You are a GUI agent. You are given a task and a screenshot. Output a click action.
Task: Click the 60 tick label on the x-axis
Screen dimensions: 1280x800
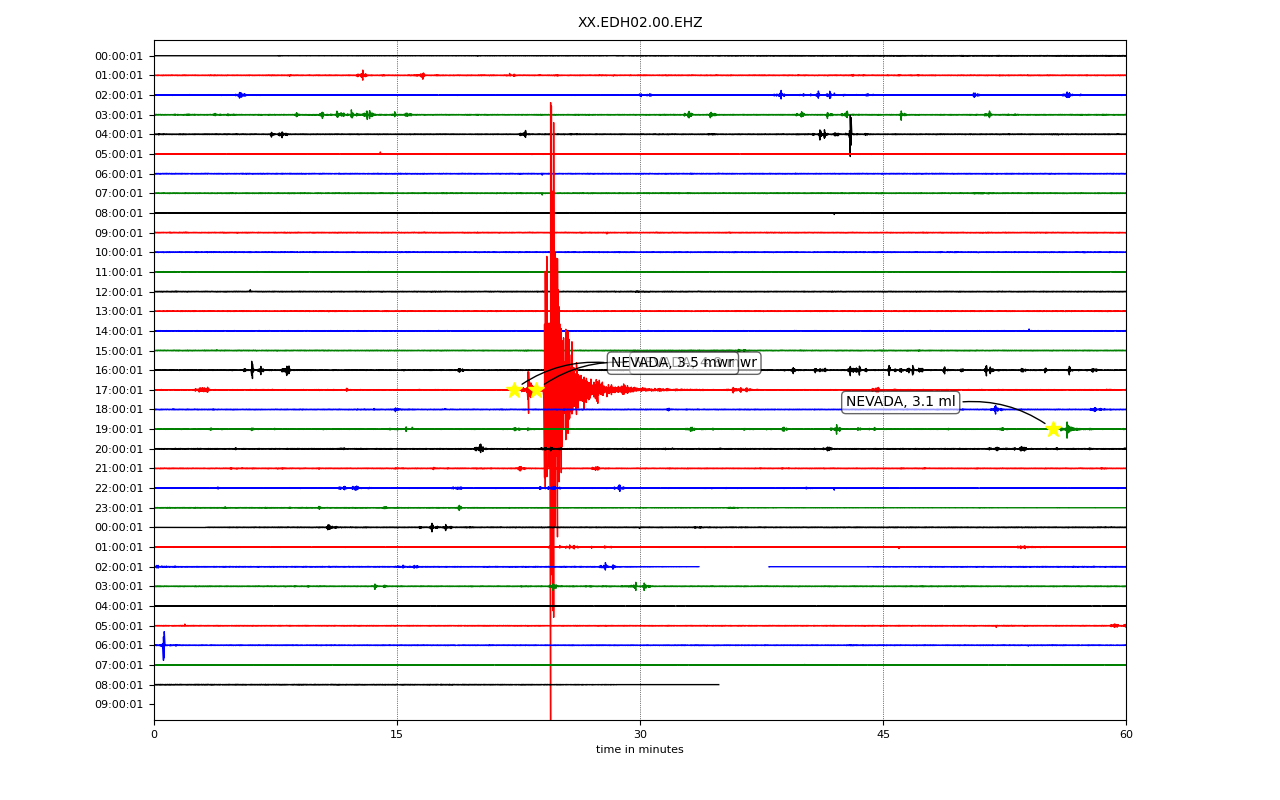[x=1126, y=734]
